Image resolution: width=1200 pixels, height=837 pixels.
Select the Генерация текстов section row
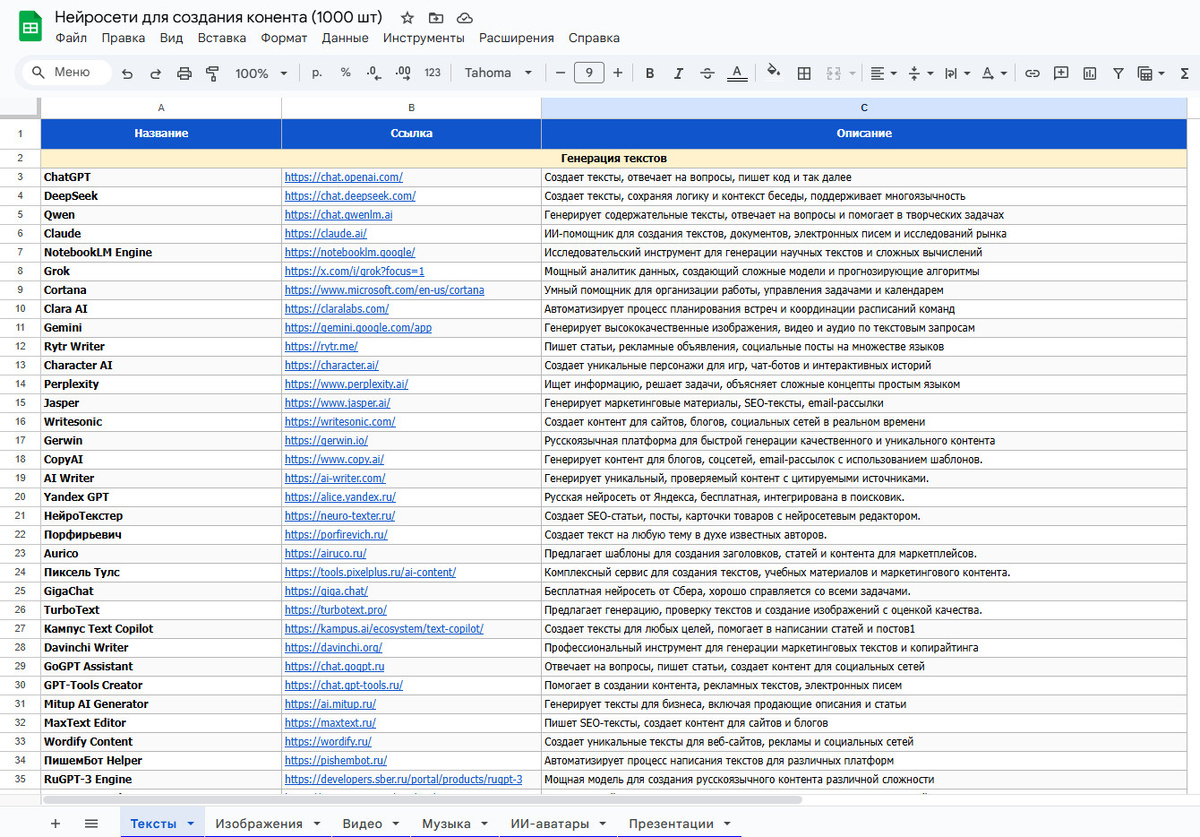pyautogui.click(x=614, y=158)
